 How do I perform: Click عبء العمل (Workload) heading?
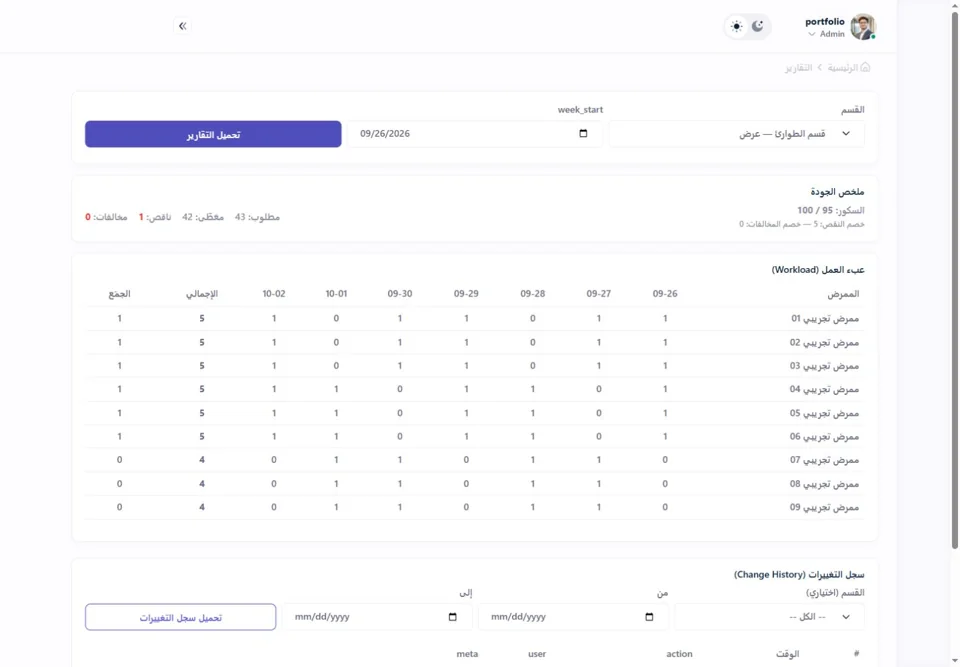(x=818, y=269)
